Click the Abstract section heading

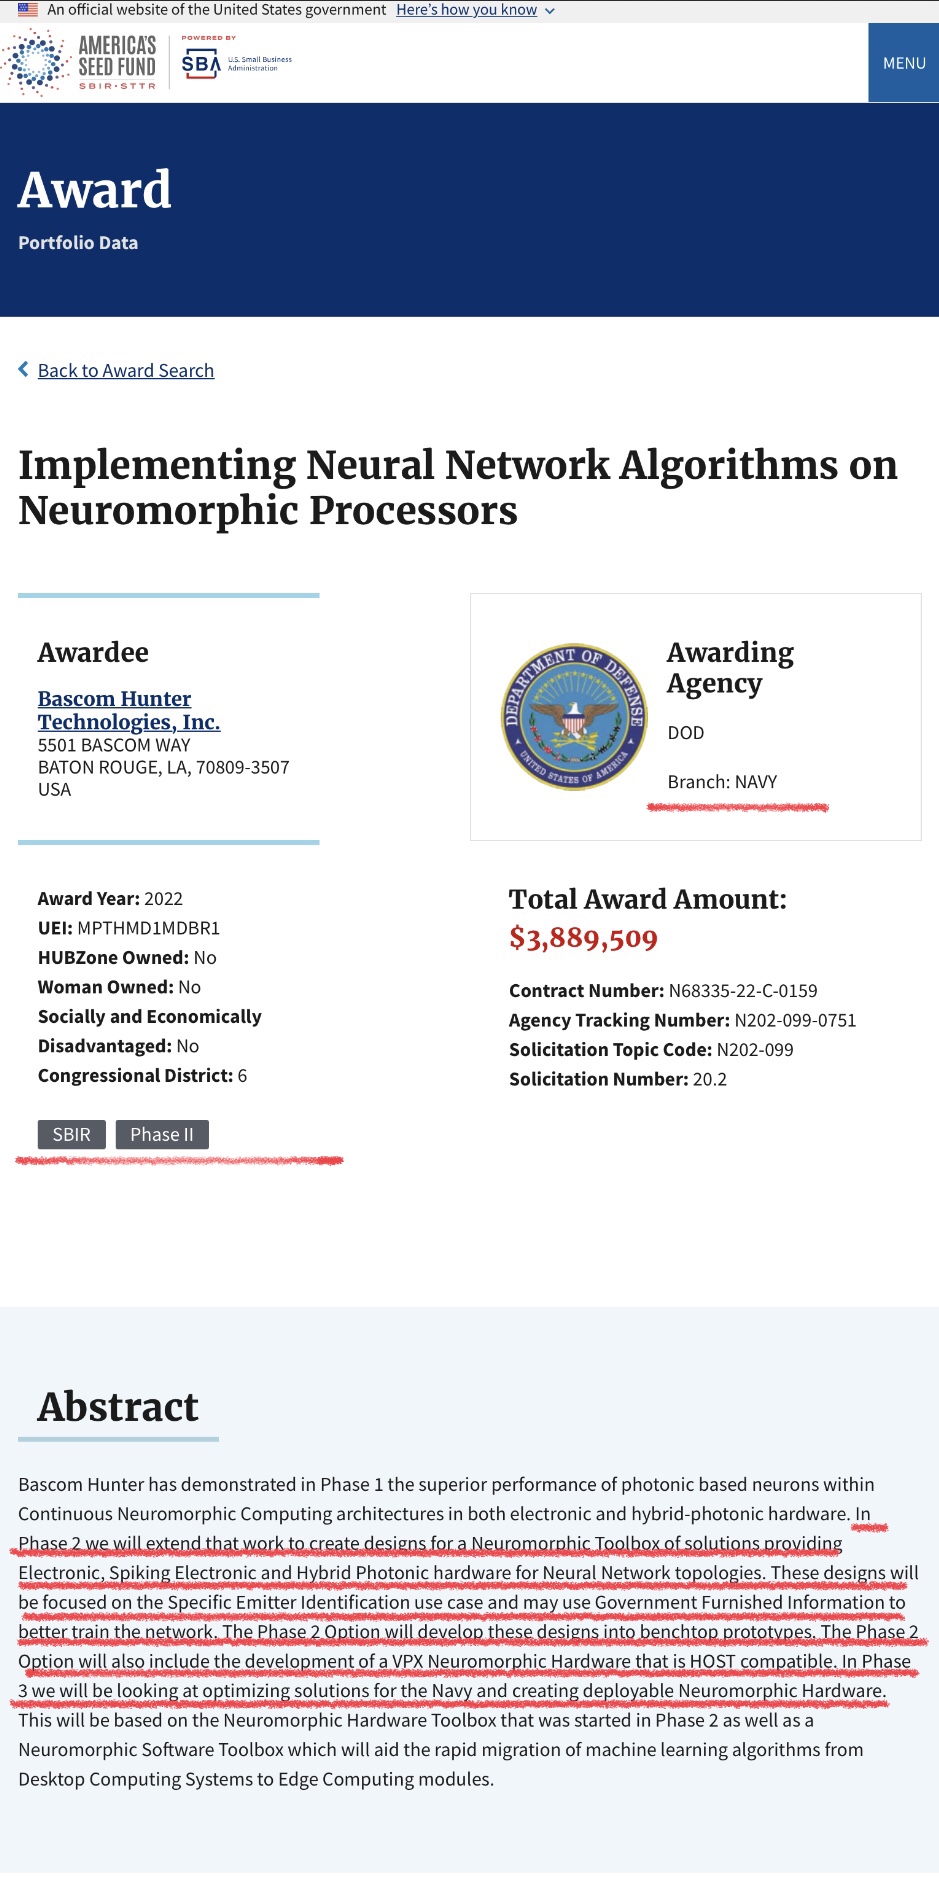click(118, 1407)
